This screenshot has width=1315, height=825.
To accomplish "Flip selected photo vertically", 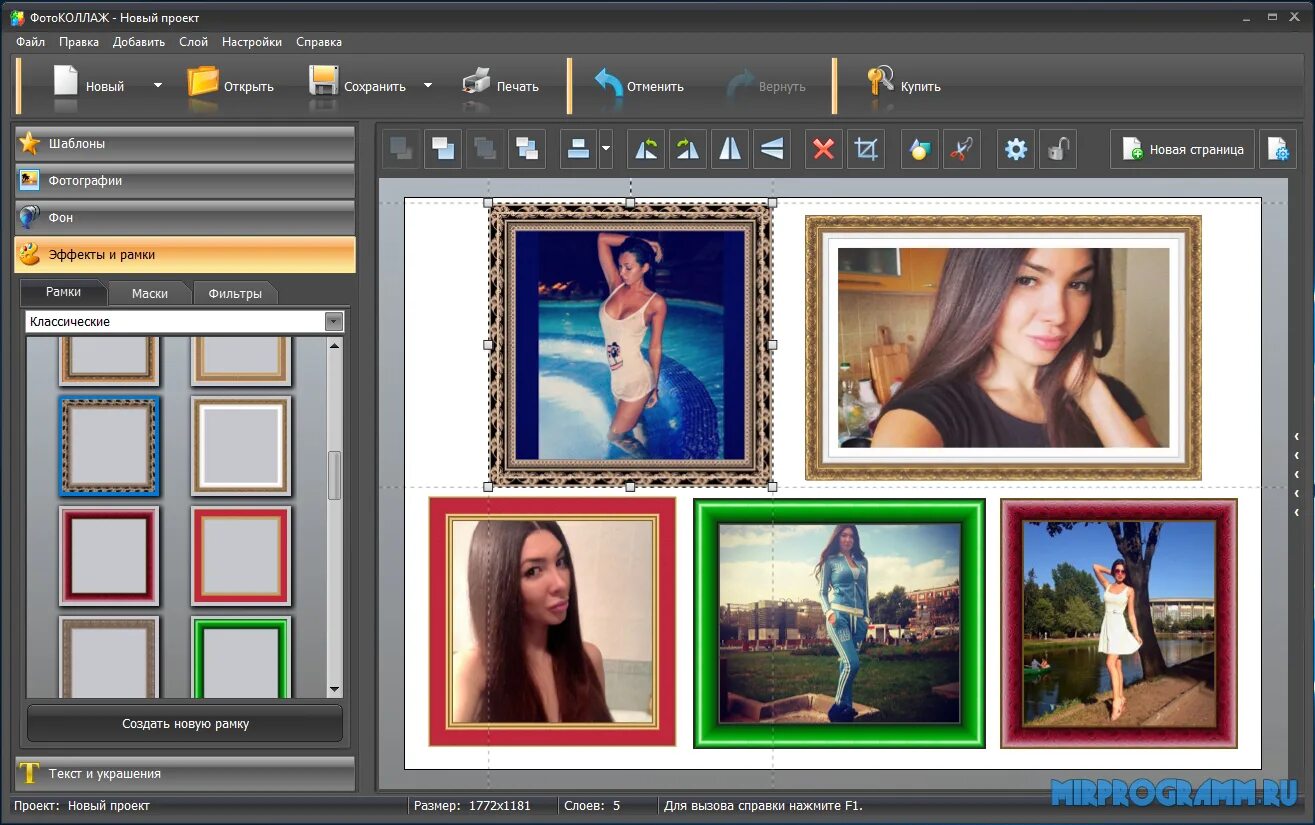I will 772,150.
